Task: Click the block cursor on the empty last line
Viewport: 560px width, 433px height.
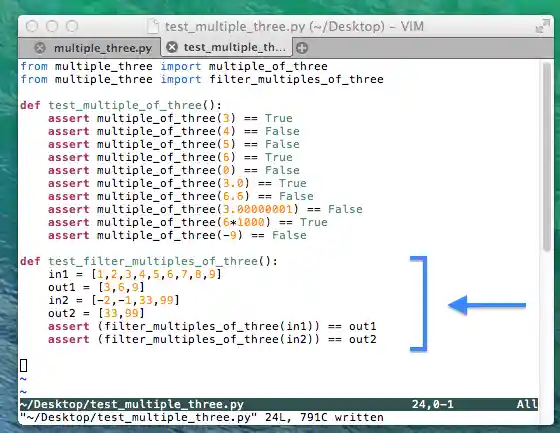Action: pyautogui.click(x=24, y=365)
